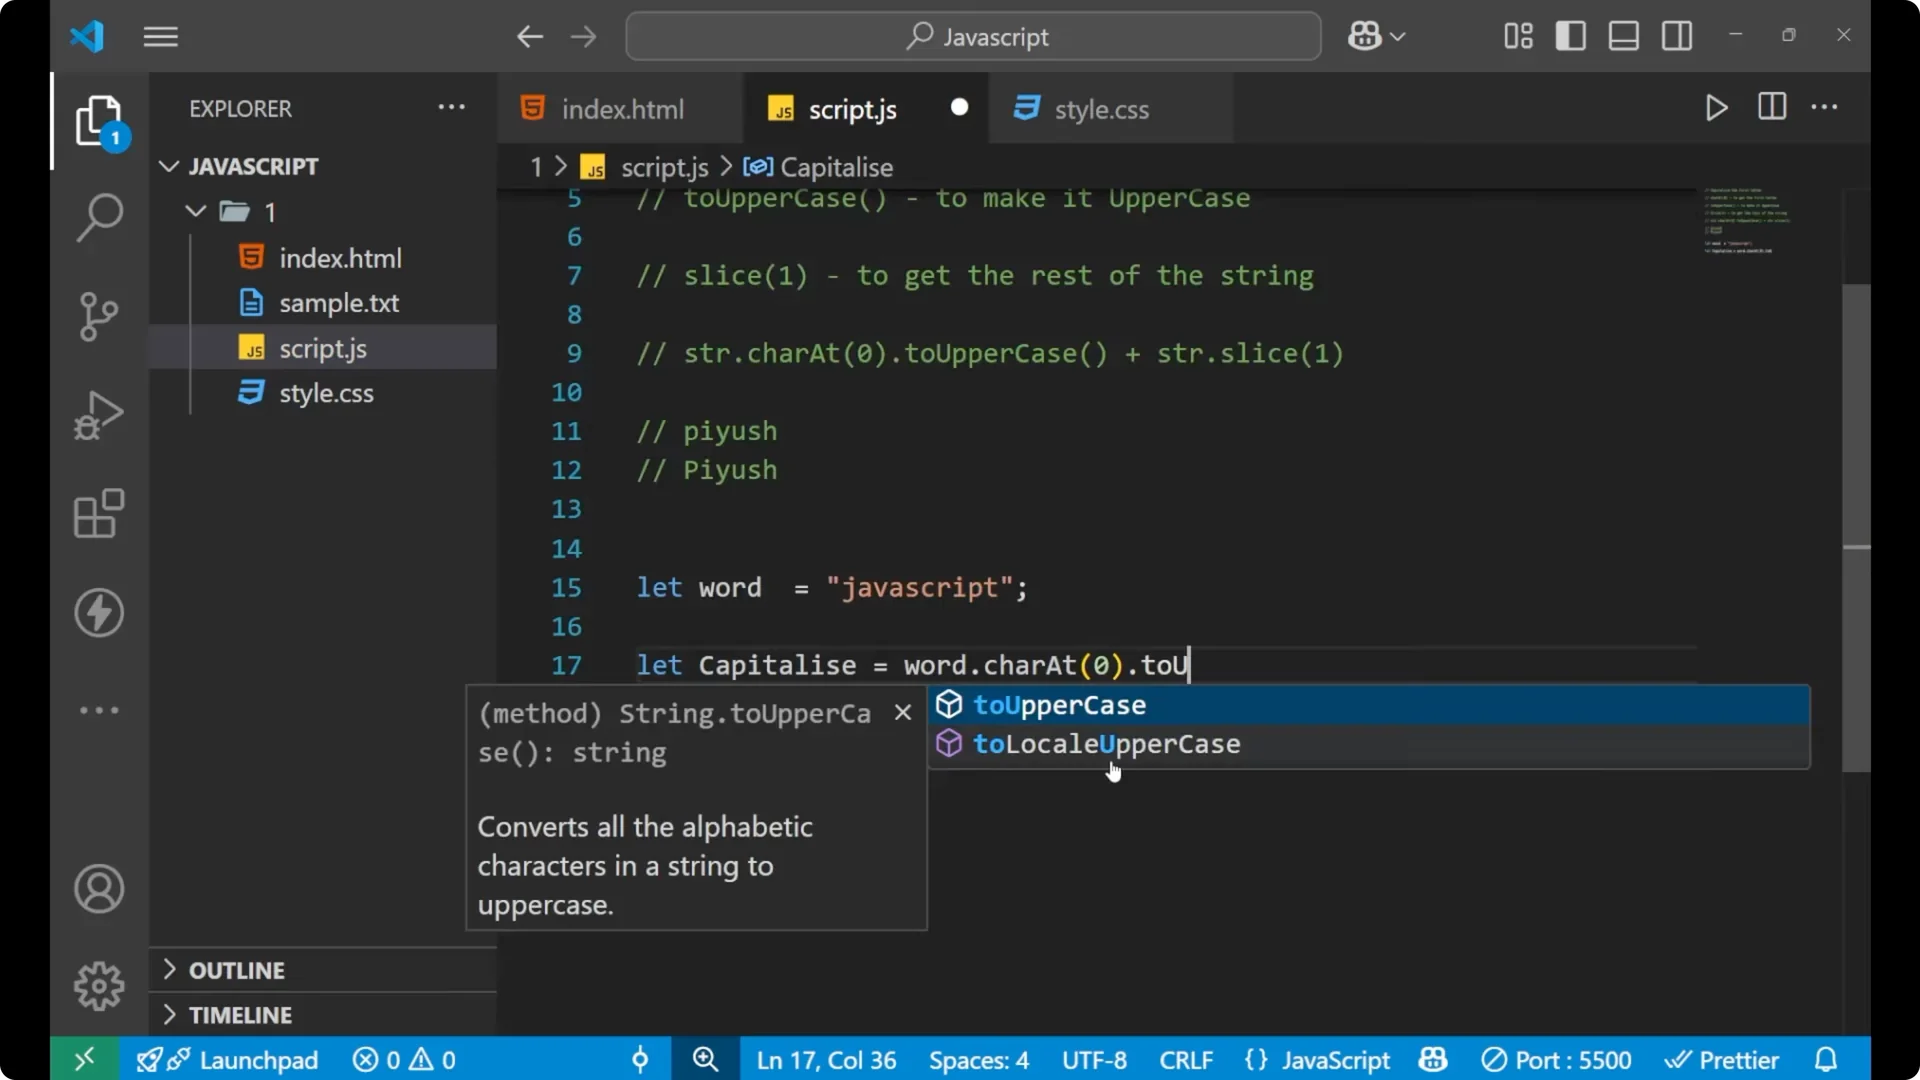1920x1080 pixels.
Task: Toggle the Secondary Side Bar
Action: pos(1676,35)
